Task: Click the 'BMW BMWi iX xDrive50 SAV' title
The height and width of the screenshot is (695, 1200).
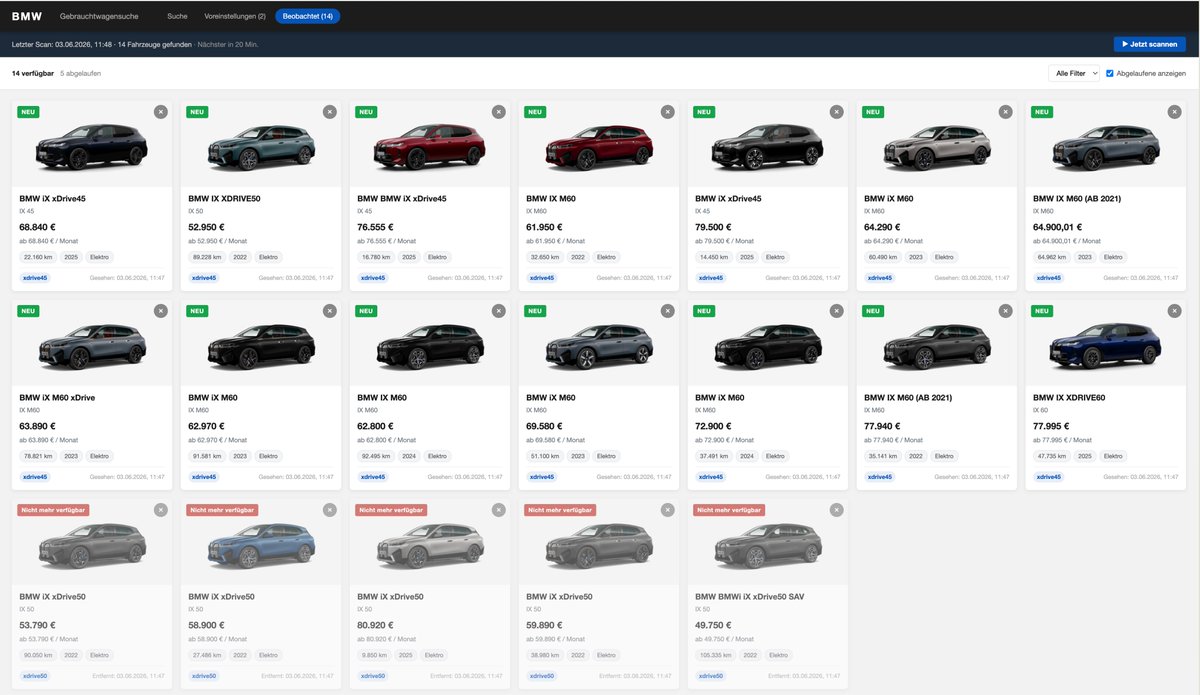Action: pos(750,597)
